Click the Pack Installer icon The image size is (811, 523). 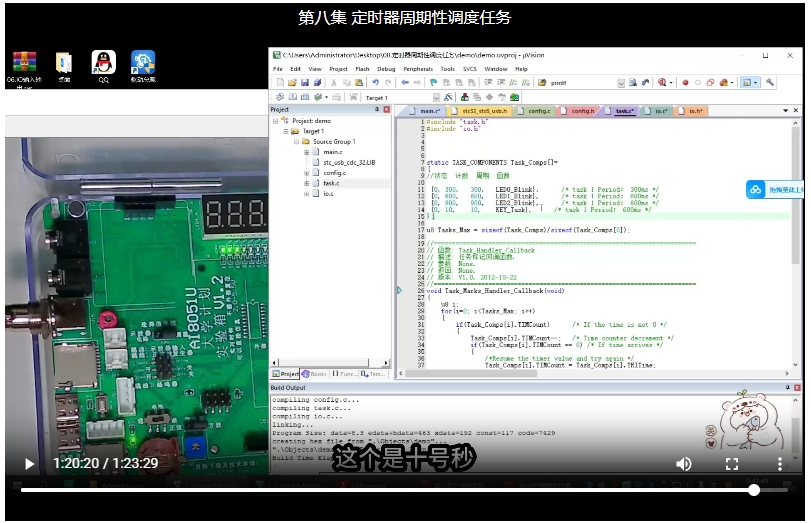[x=514, y=97]
